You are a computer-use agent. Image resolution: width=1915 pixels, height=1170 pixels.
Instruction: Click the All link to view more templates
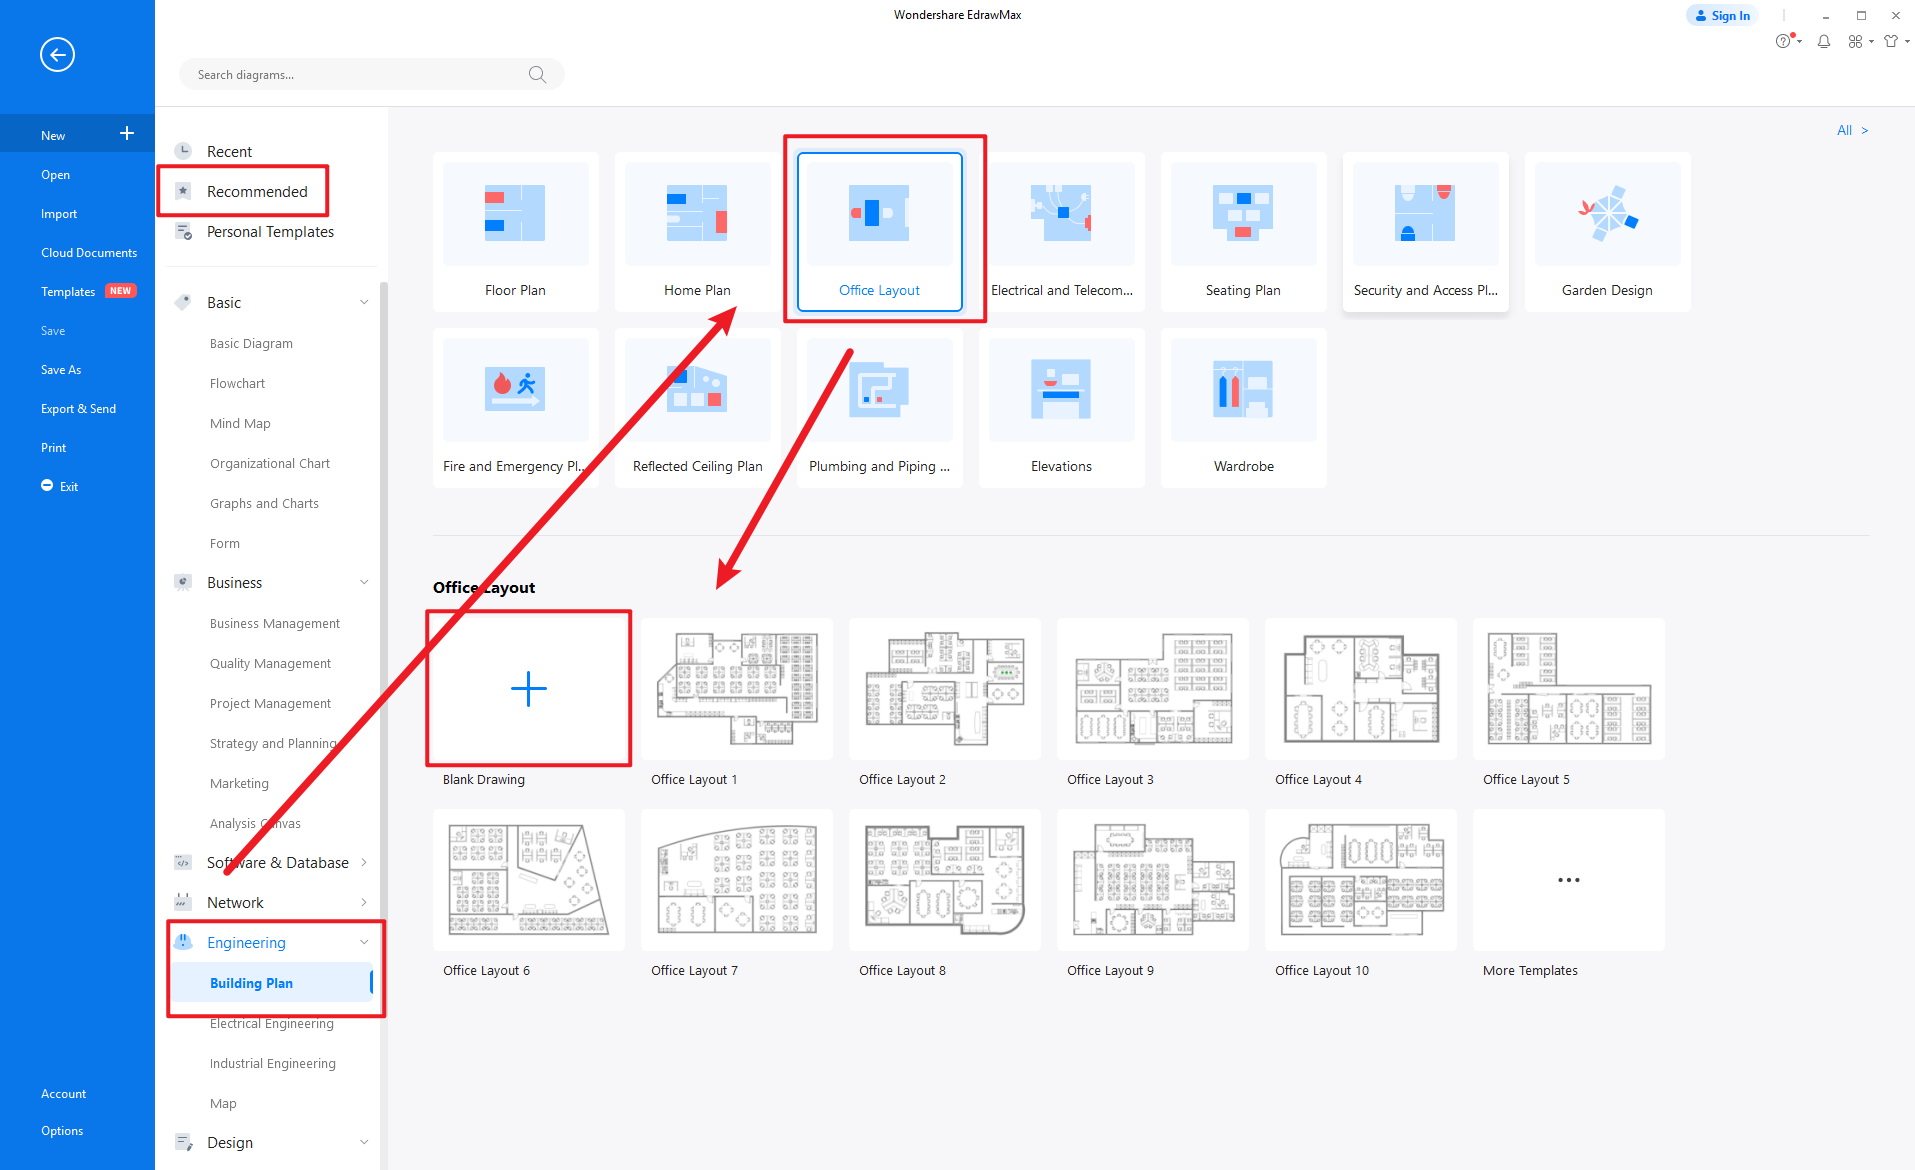(1844, 130)
